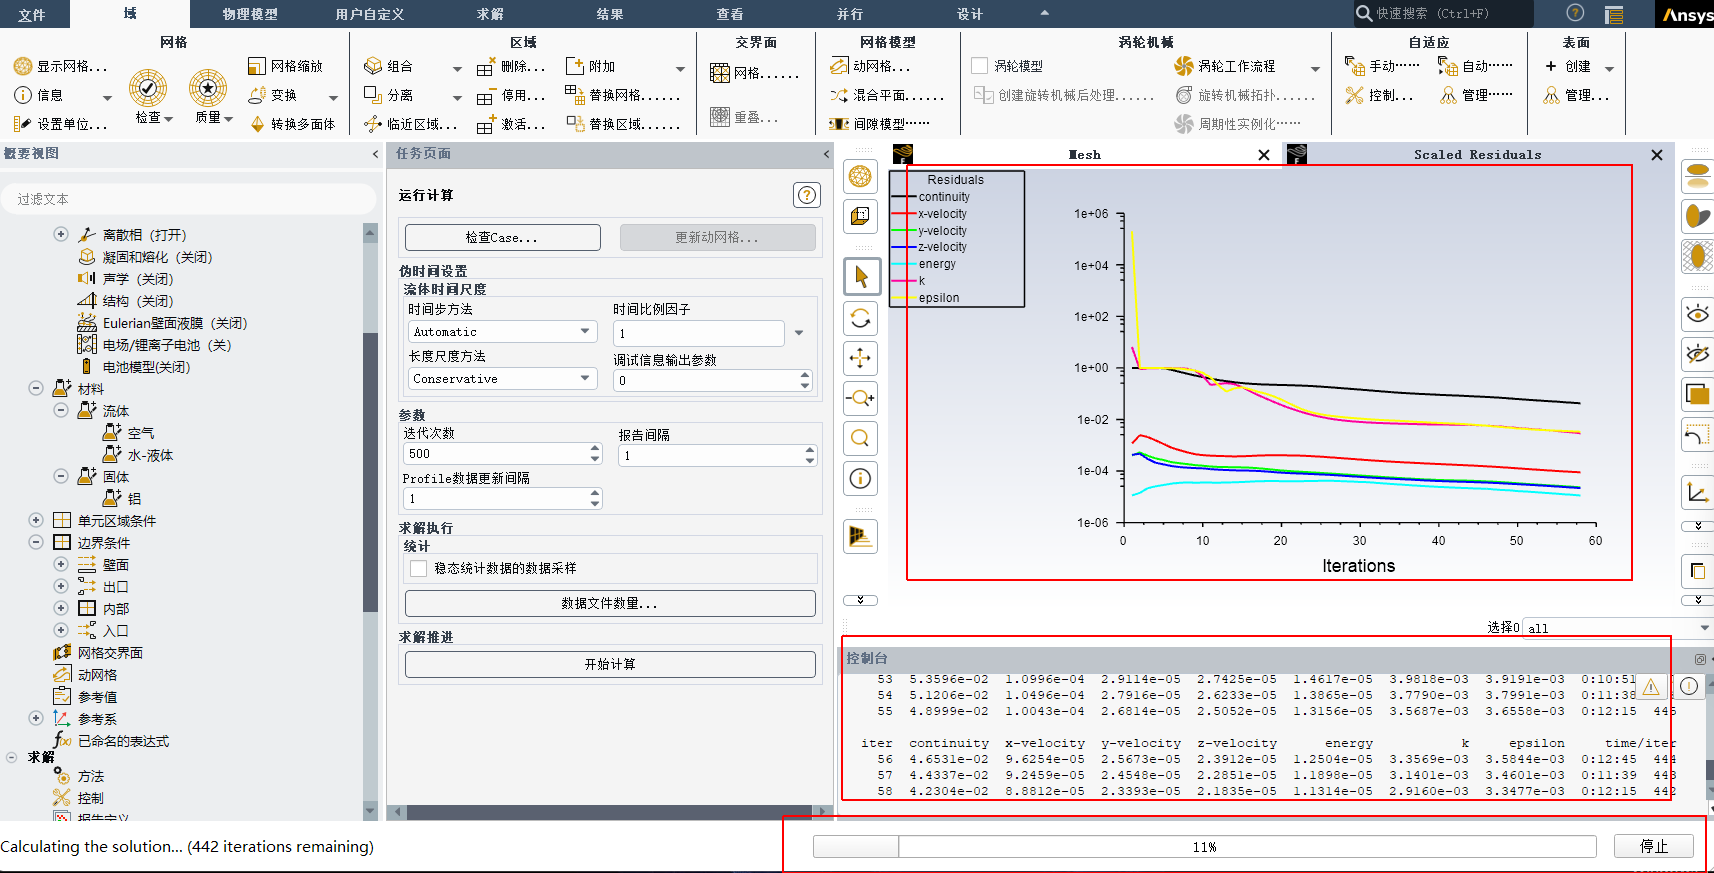Switch to the 用户自定义 ribbon tab

pyautogui.click(x=370, y=14)
